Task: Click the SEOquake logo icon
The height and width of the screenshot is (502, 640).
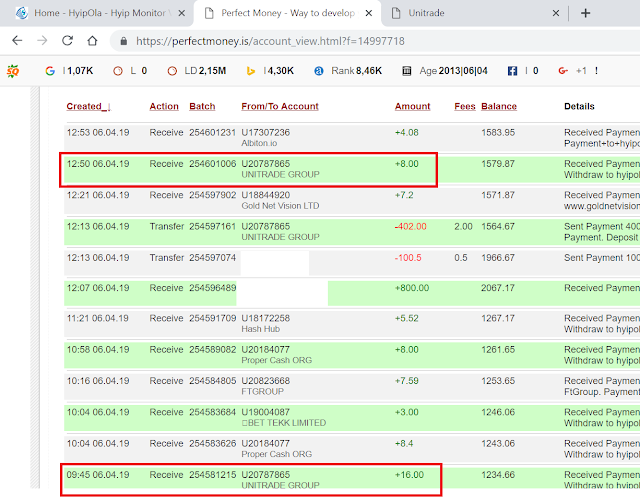Action: (13, 71)
